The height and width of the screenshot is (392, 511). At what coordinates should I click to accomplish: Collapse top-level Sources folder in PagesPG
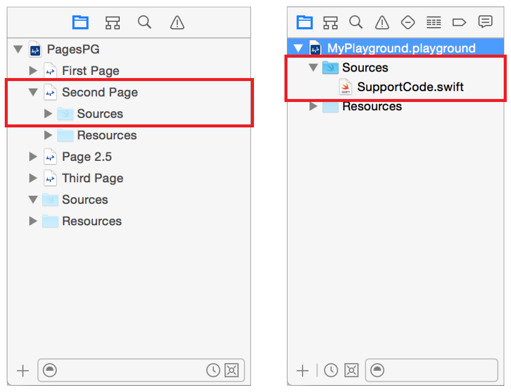pyautogui.click(x=33, y=199)
